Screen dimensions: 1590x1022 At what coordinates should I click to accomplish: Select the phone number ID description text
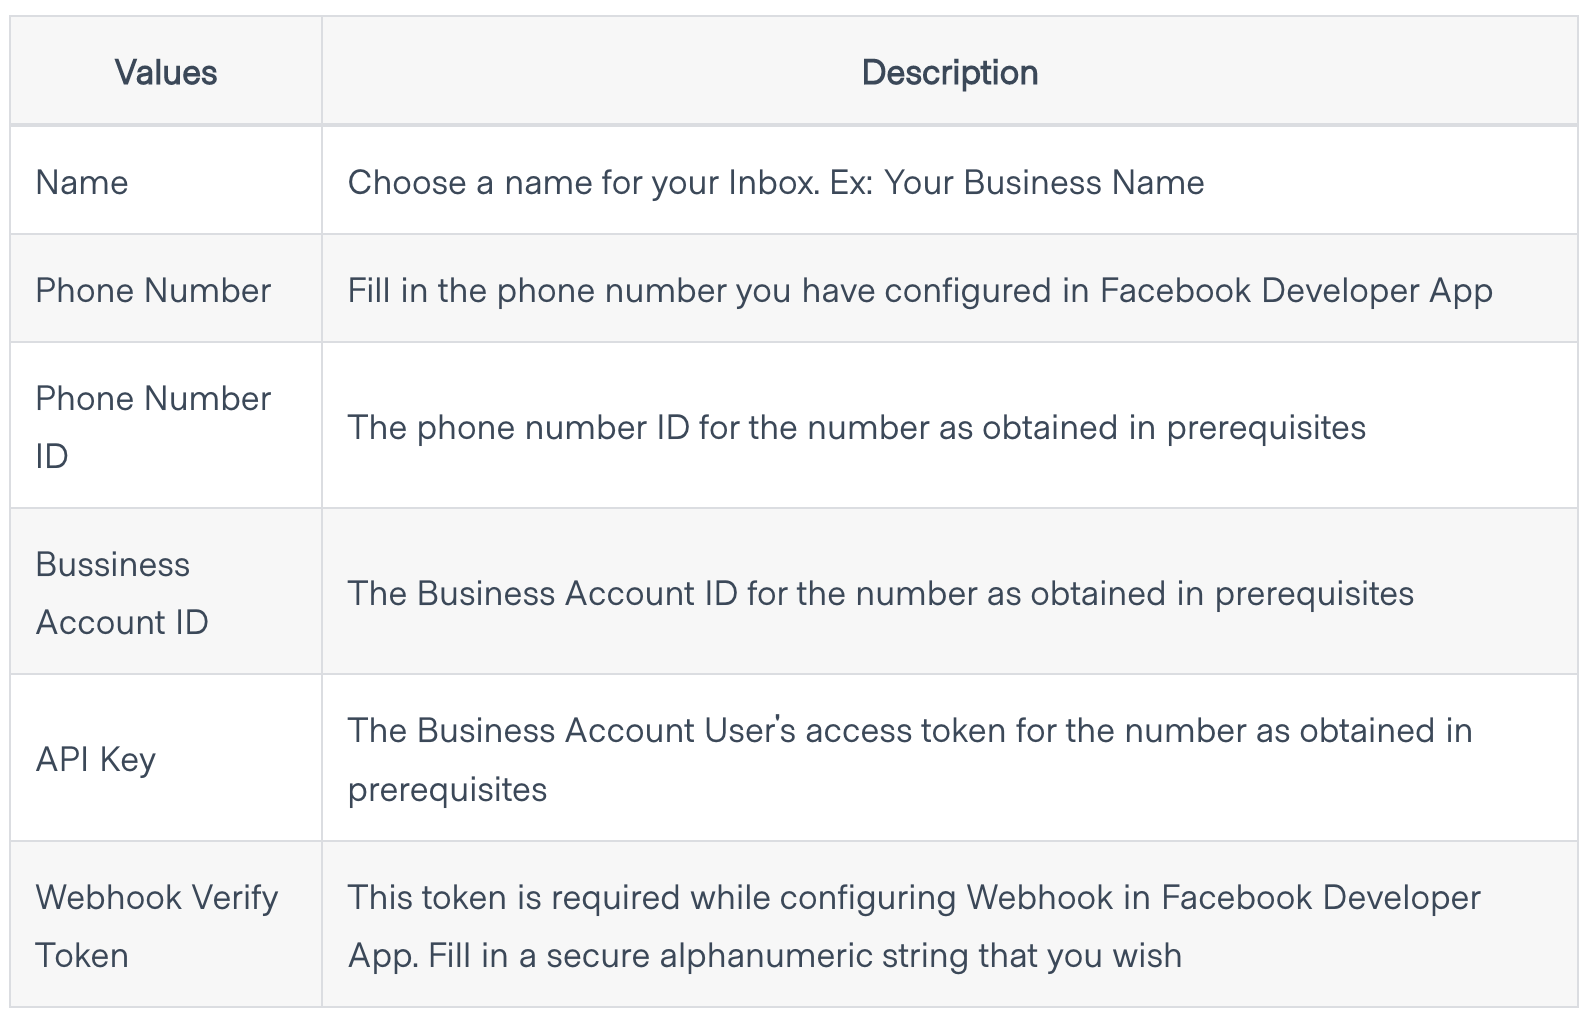click(x=856, y=427)
